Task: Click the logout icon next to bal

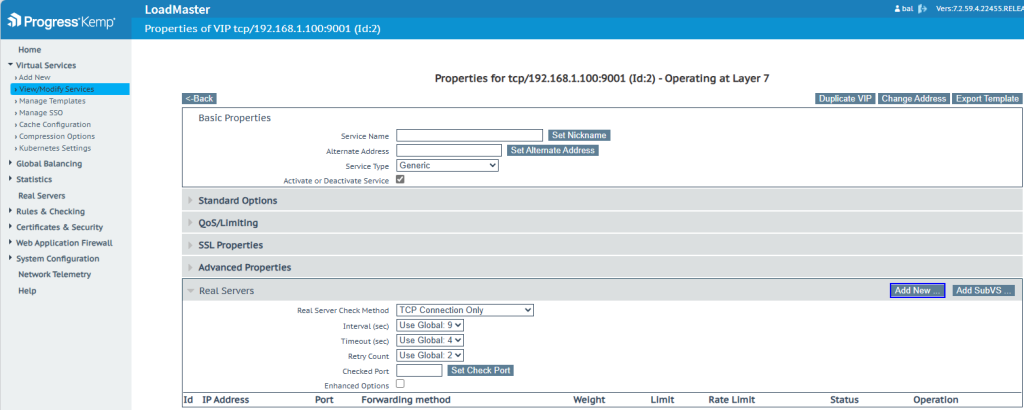Action: [922, 9]
